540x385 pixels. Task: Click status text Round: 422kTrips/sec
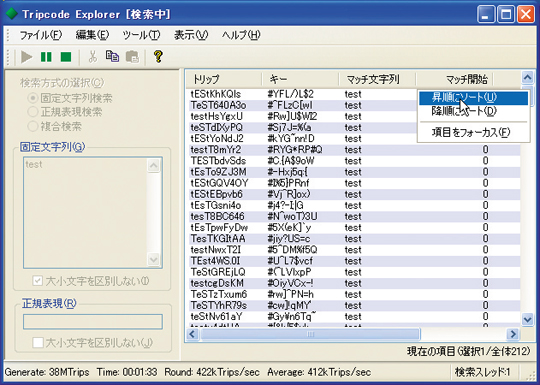click(x=212, y=372)
